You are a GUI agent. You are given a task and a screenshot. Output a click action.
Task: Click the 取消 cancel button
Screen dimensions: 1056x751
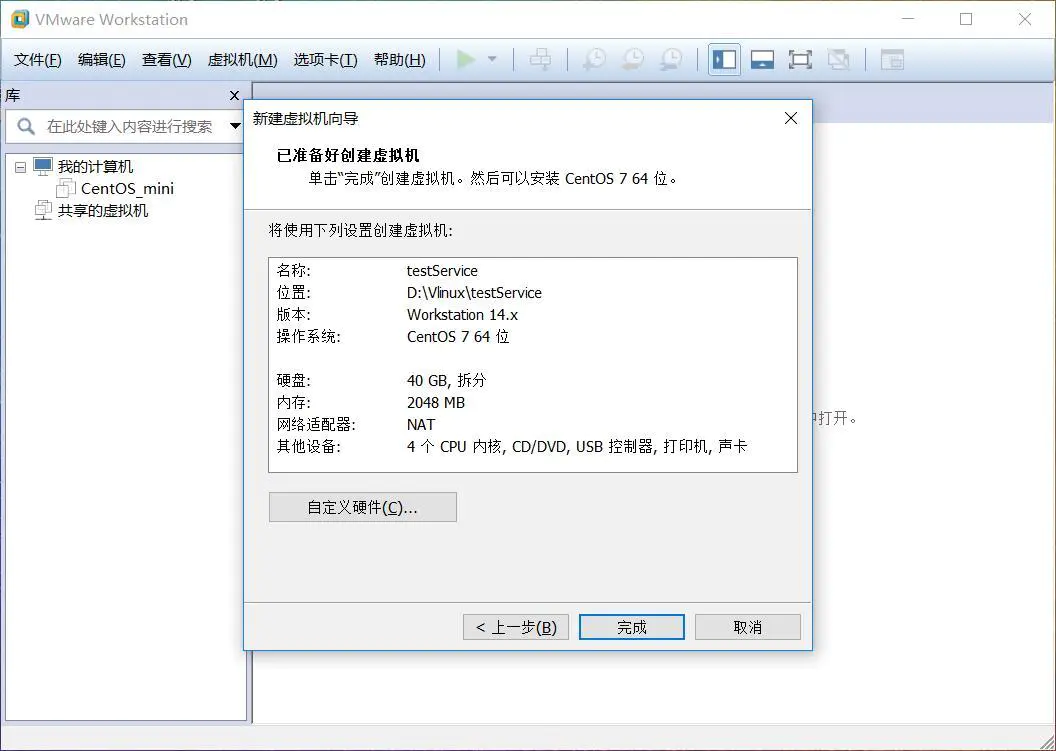point(748,627)
